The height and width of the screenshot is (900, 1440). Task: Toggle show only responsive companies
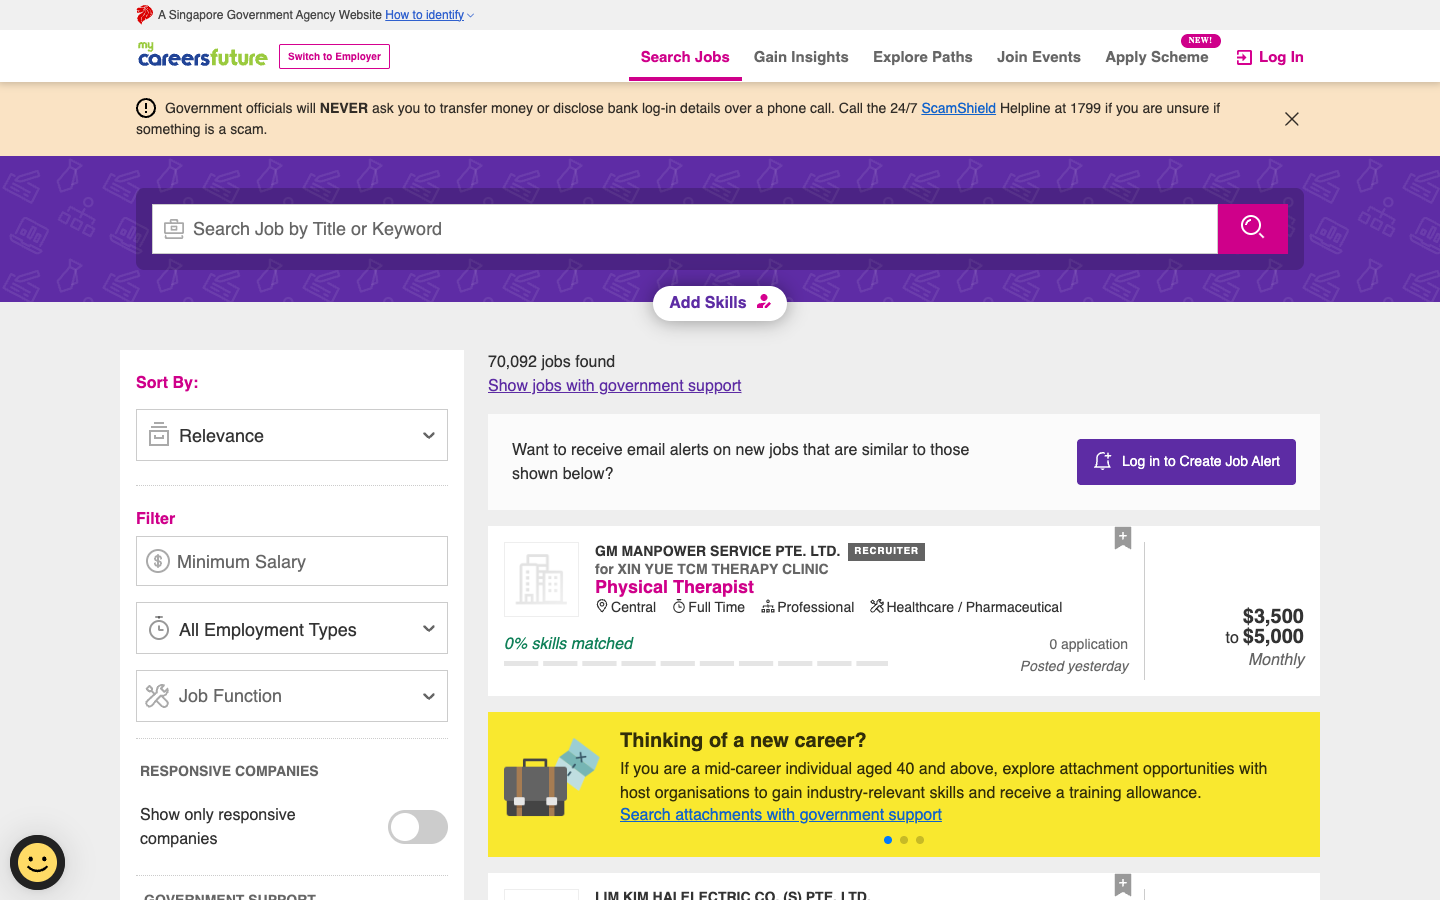click(x=418, y=827)
